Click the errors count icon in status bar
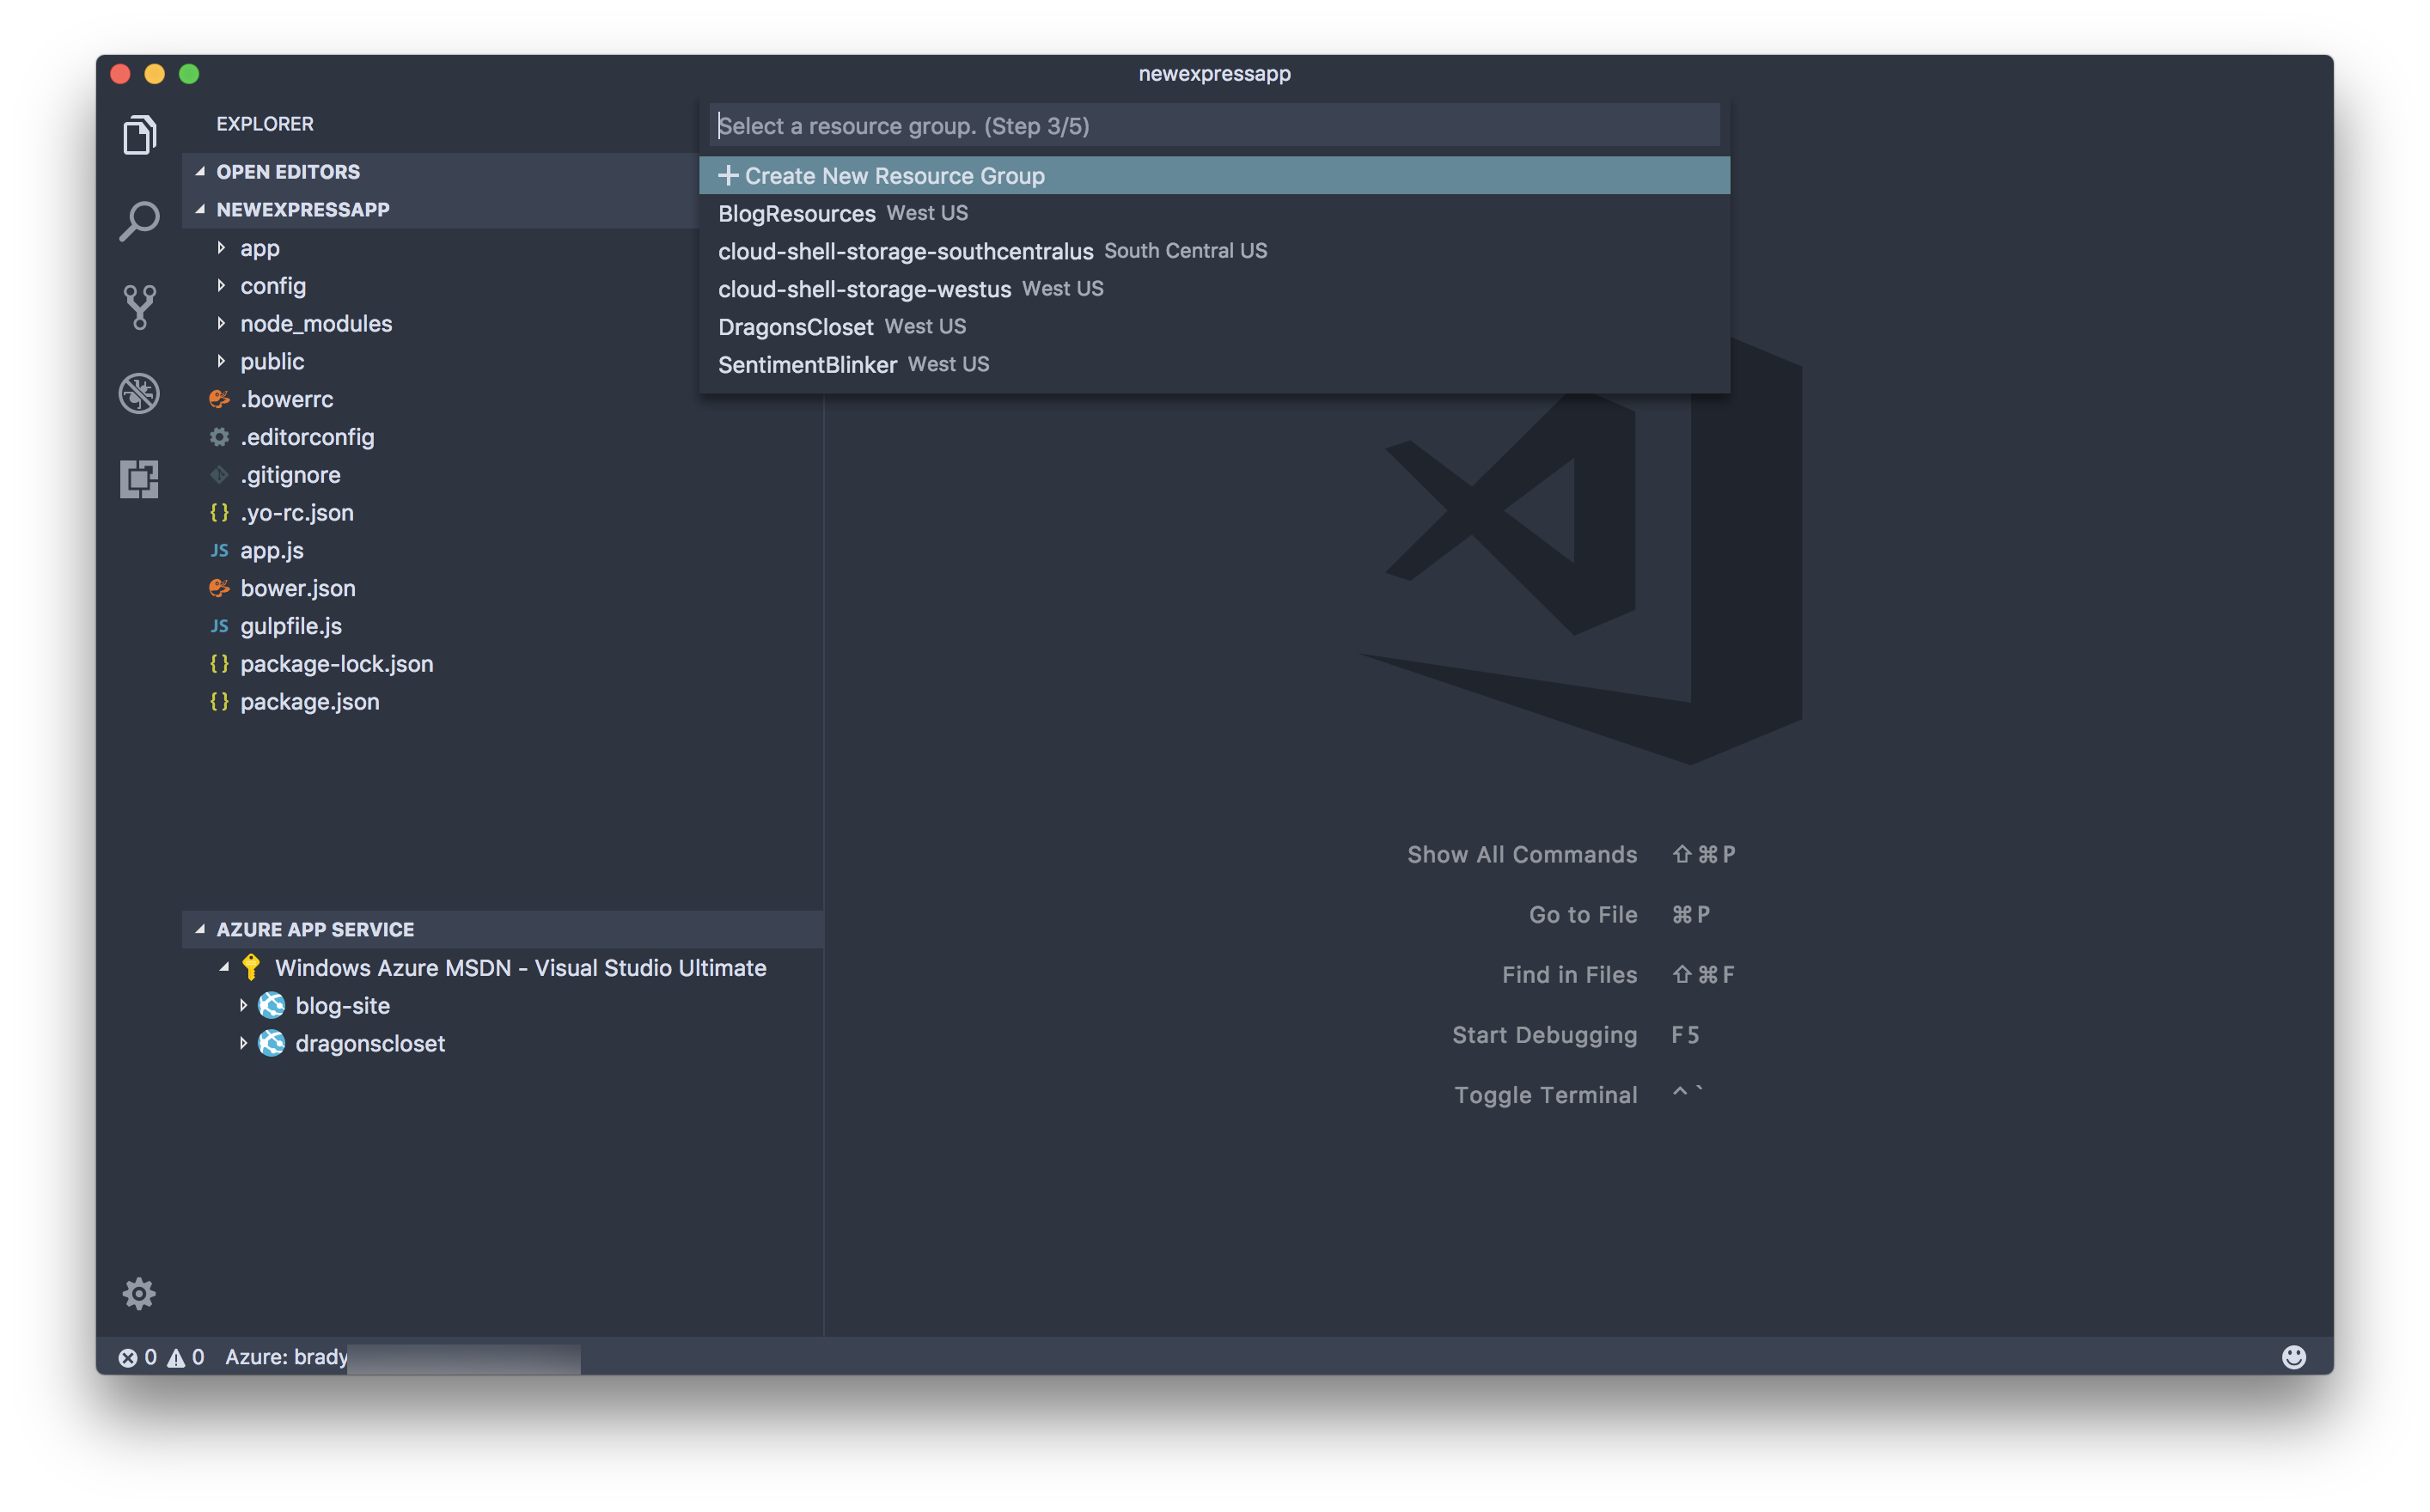This screenshot has width=2430, height=1512. [128, 1357]
